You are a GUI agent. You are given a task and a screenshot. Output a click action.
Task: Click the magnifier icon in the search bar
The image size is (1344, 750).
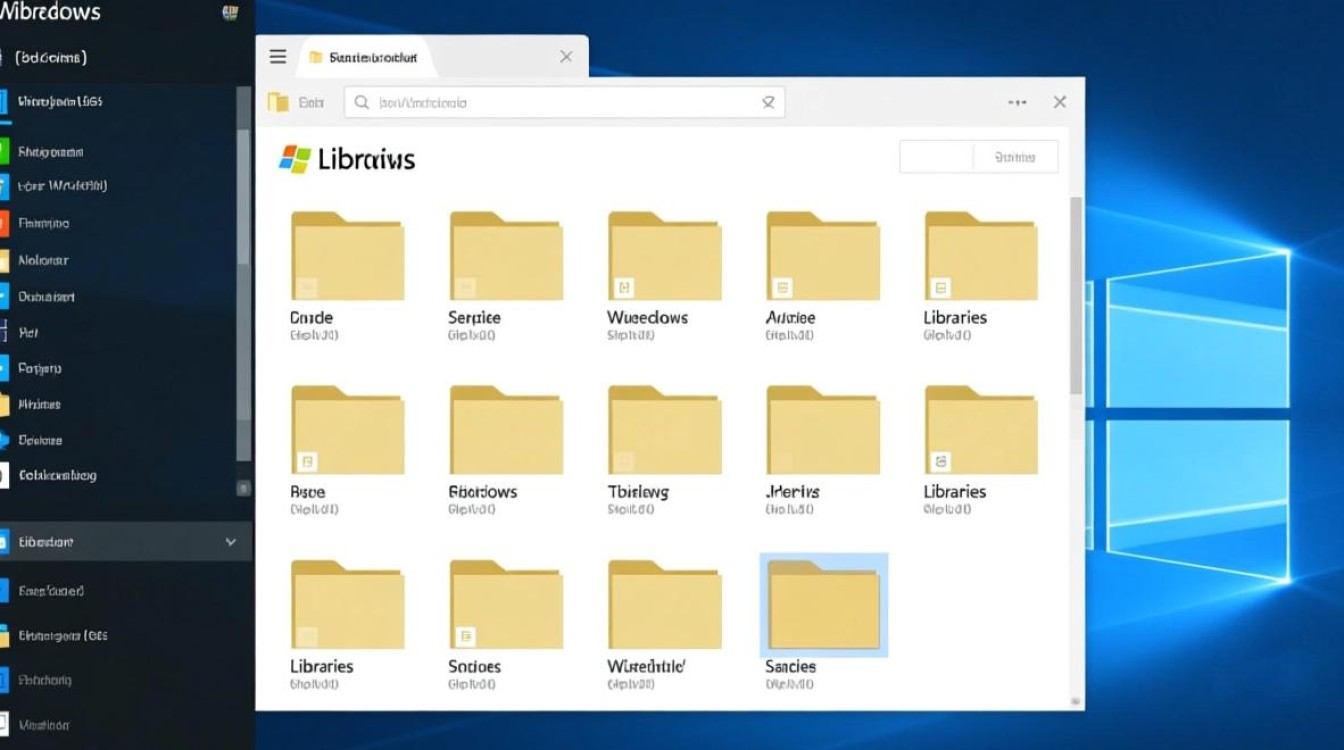[362, 102]
